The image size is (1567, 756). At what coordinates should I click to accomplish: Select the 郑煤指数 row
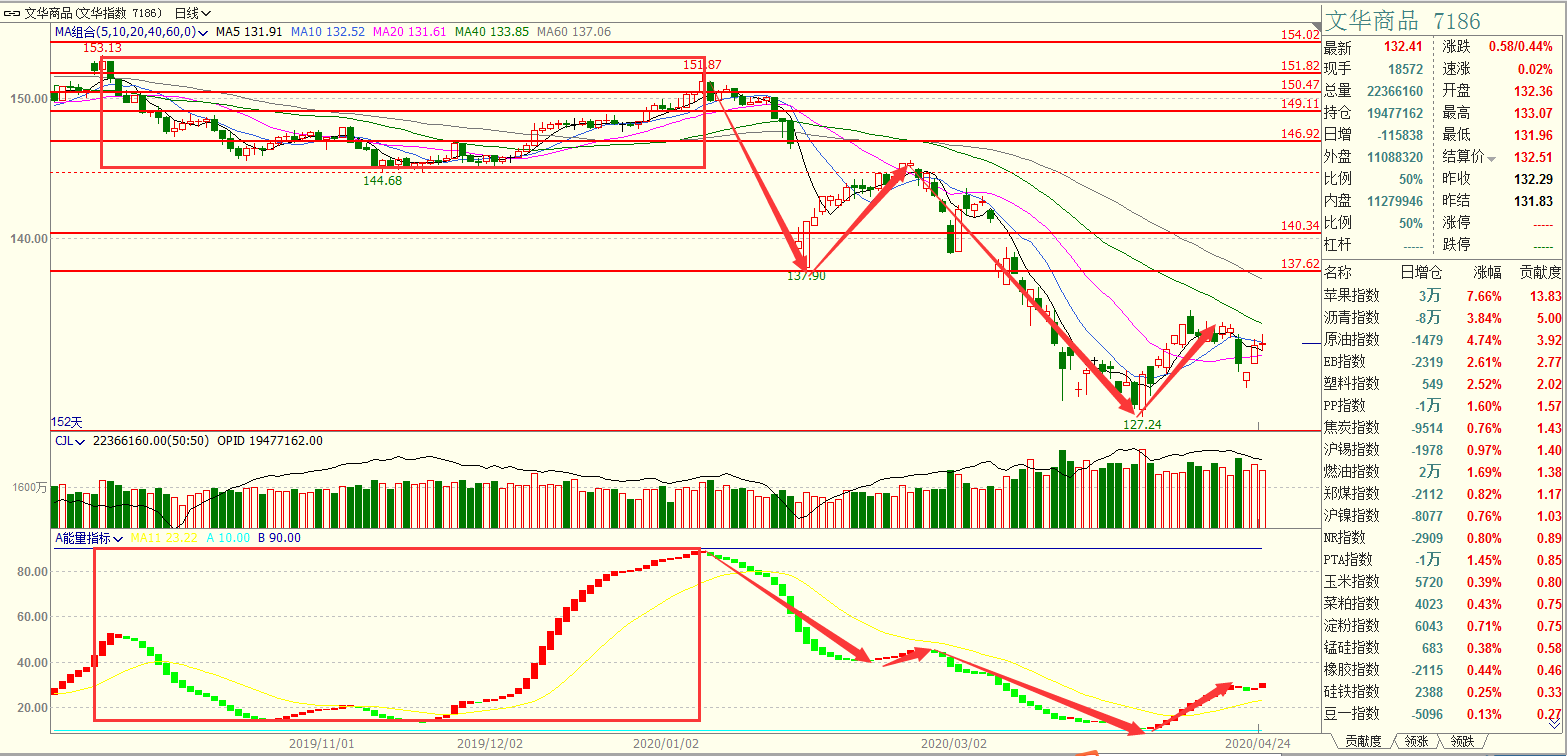pyautogui.click(x=1443, y=494)
